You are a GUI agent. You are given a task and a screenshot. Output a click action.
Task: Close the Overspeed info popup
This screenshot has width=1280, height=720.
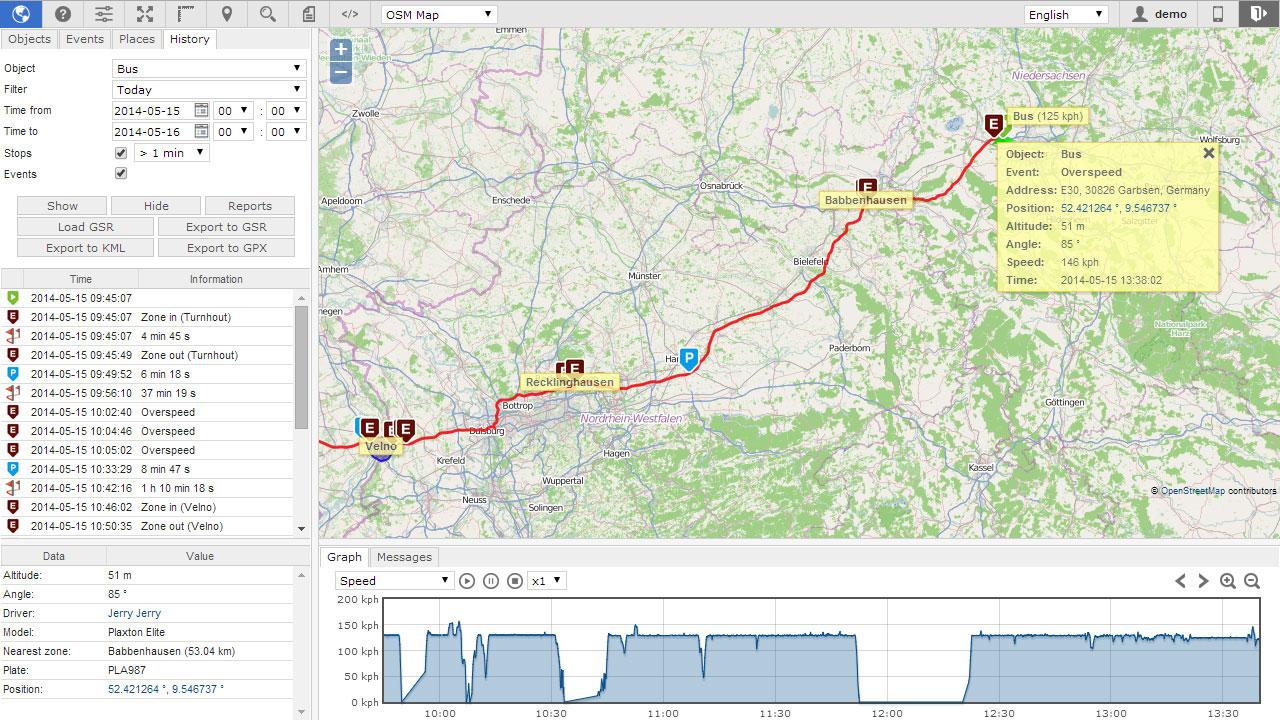[x=1209, y=153]
